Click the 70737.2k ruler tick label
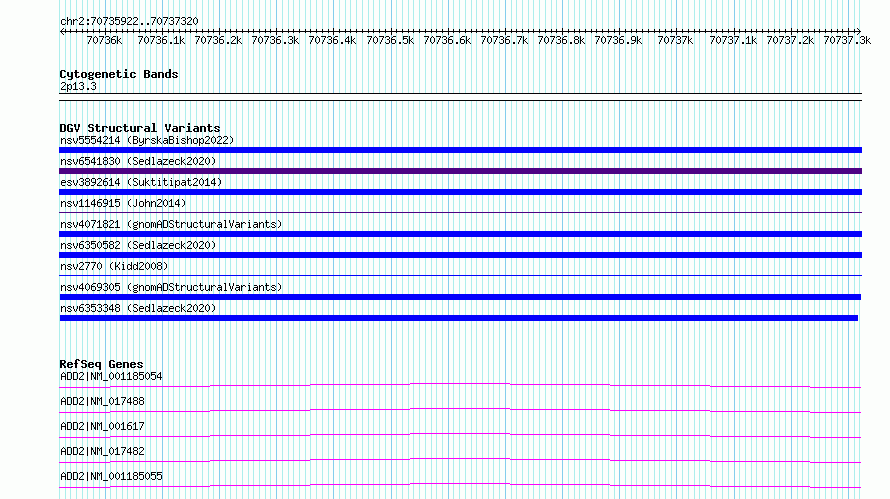 coord(790,40)
